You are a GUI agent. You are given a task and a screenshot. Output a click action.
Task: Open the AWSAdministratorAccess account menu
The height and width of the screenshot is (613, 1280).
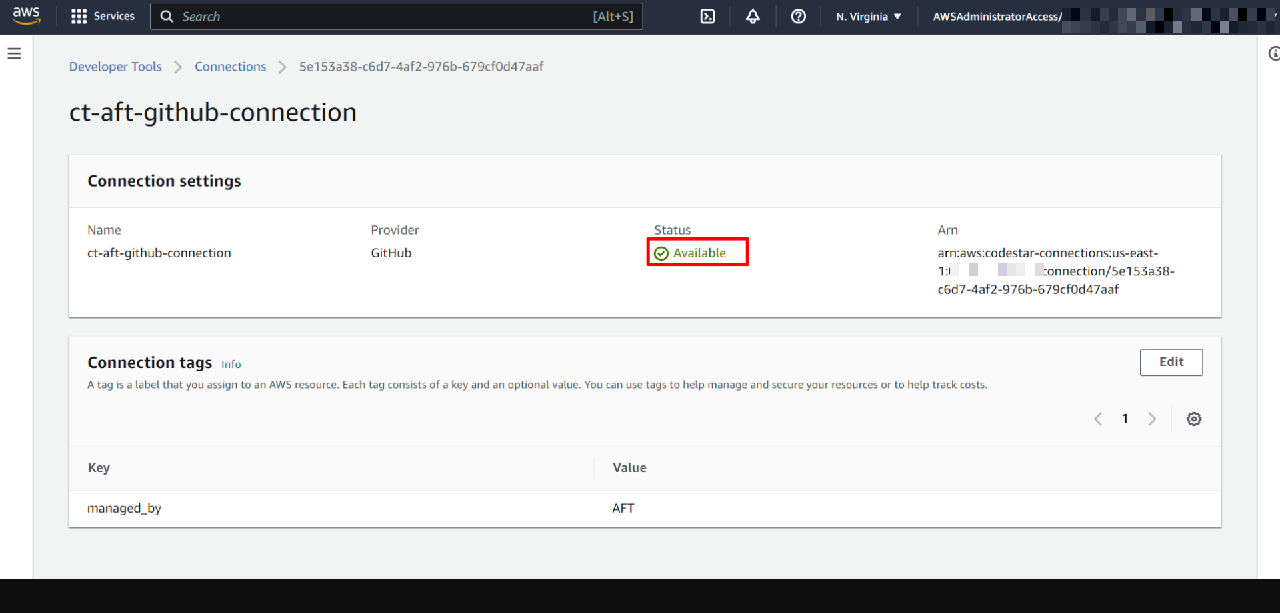pos(996,16)
